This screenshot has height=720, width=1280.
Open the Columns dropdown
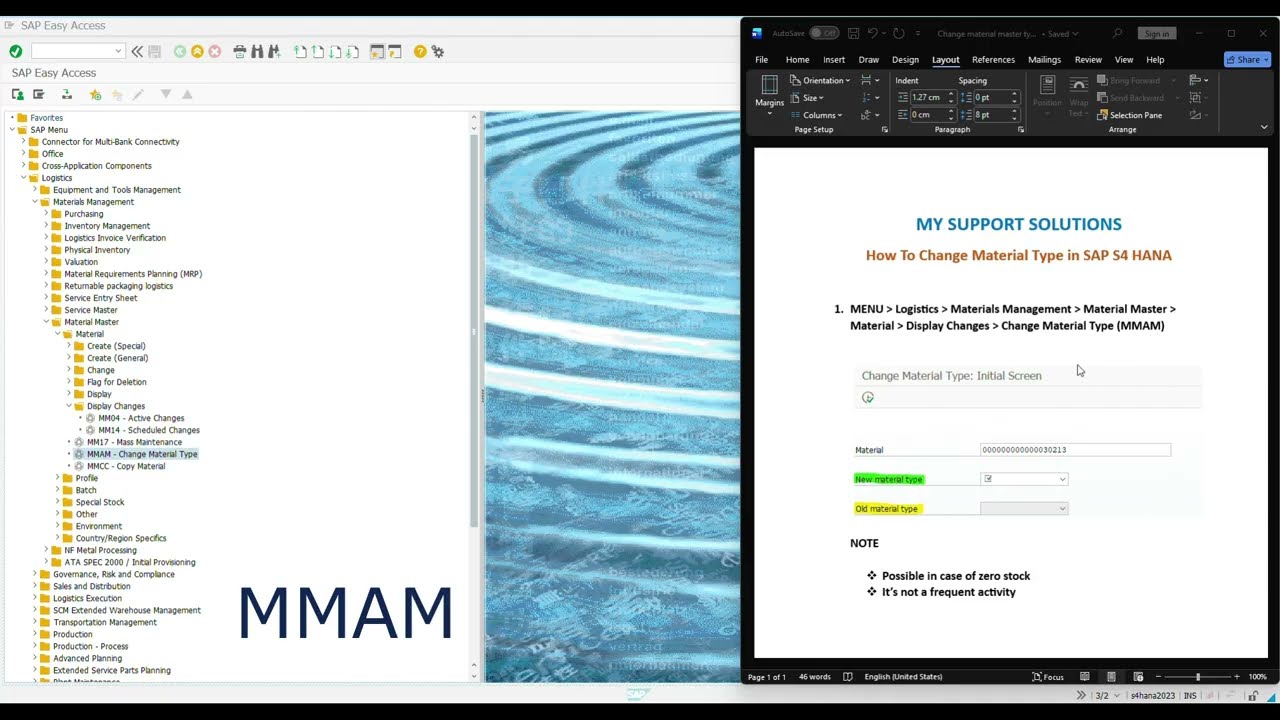[x=816, y=115]
